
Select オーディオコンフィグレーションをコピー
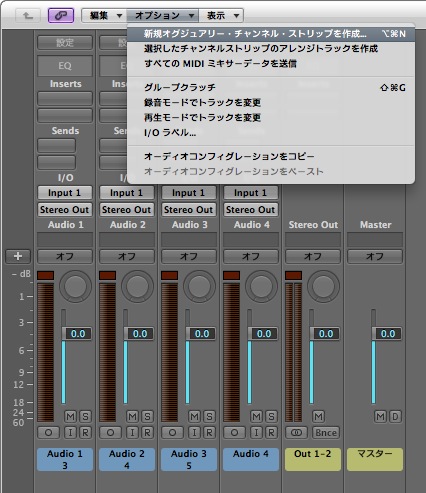(271, 156)
